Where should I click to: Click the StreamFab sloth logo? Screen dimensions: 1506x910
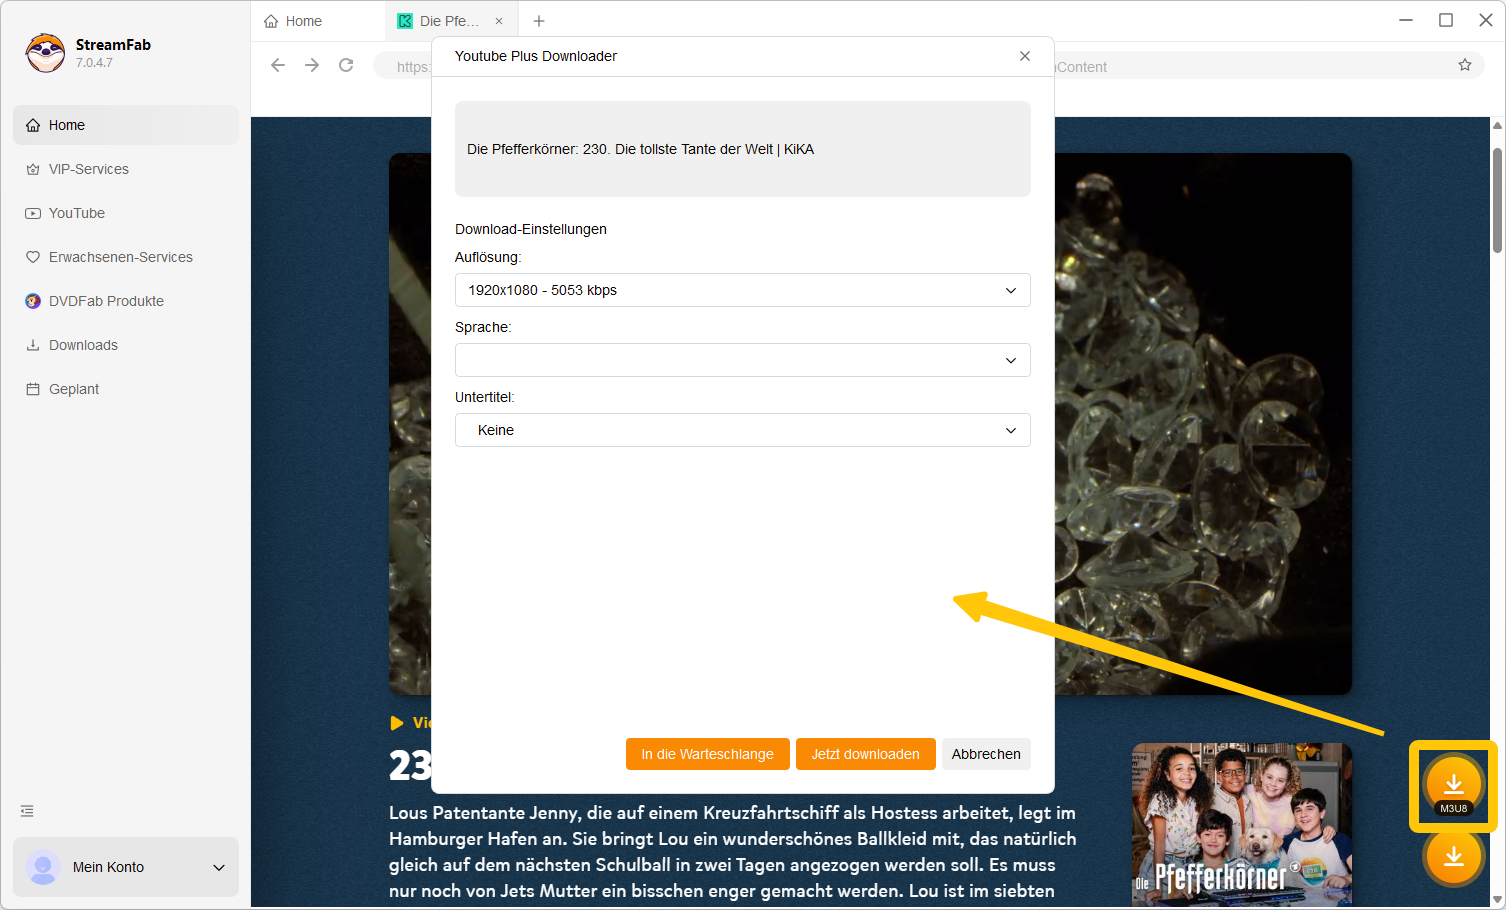coord(45,53)
